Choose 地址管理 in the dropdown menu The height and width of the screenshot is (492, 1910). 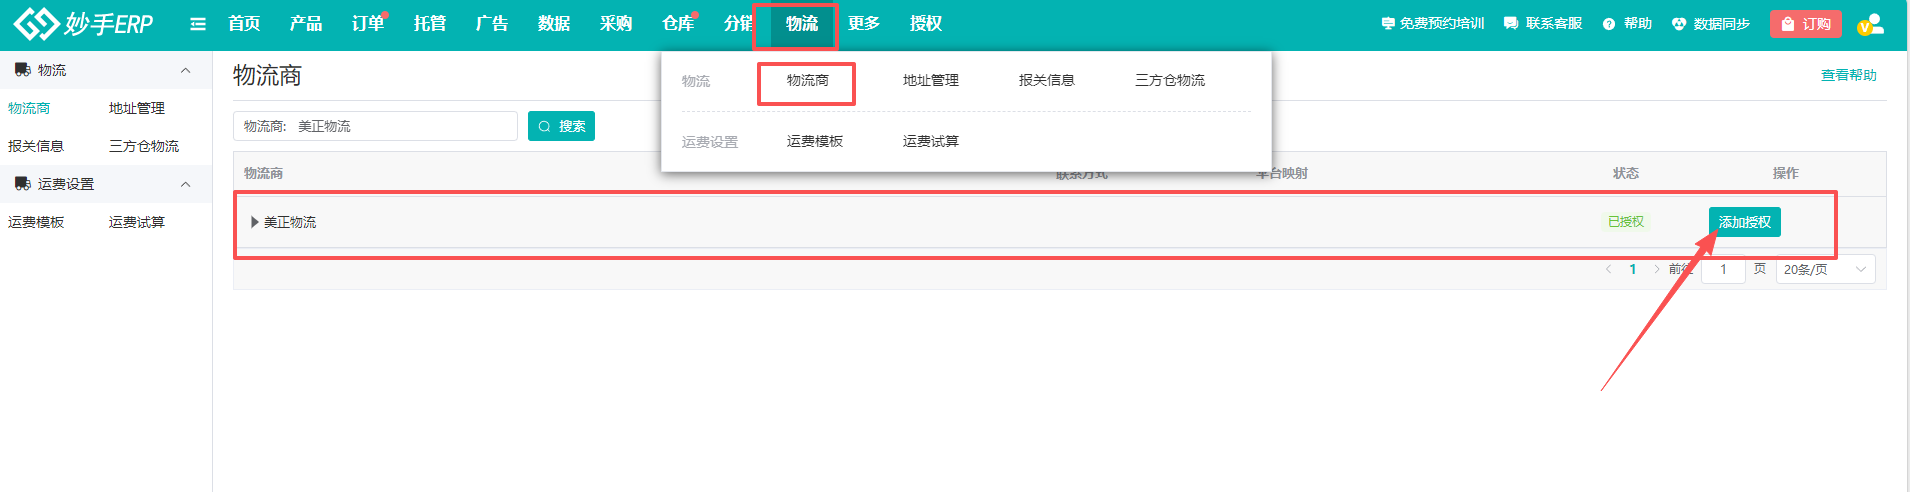point(931,80)
